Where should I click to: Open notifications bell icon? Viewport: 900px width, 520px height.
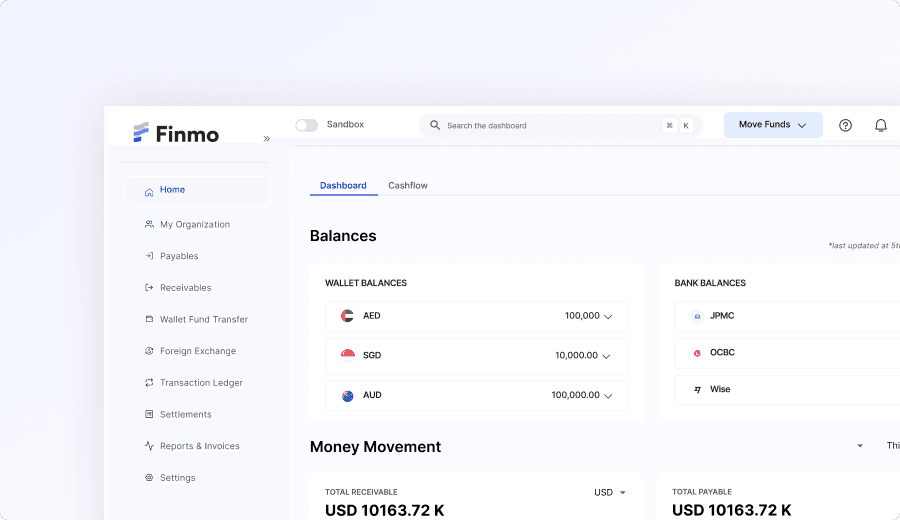coord(881,125)
